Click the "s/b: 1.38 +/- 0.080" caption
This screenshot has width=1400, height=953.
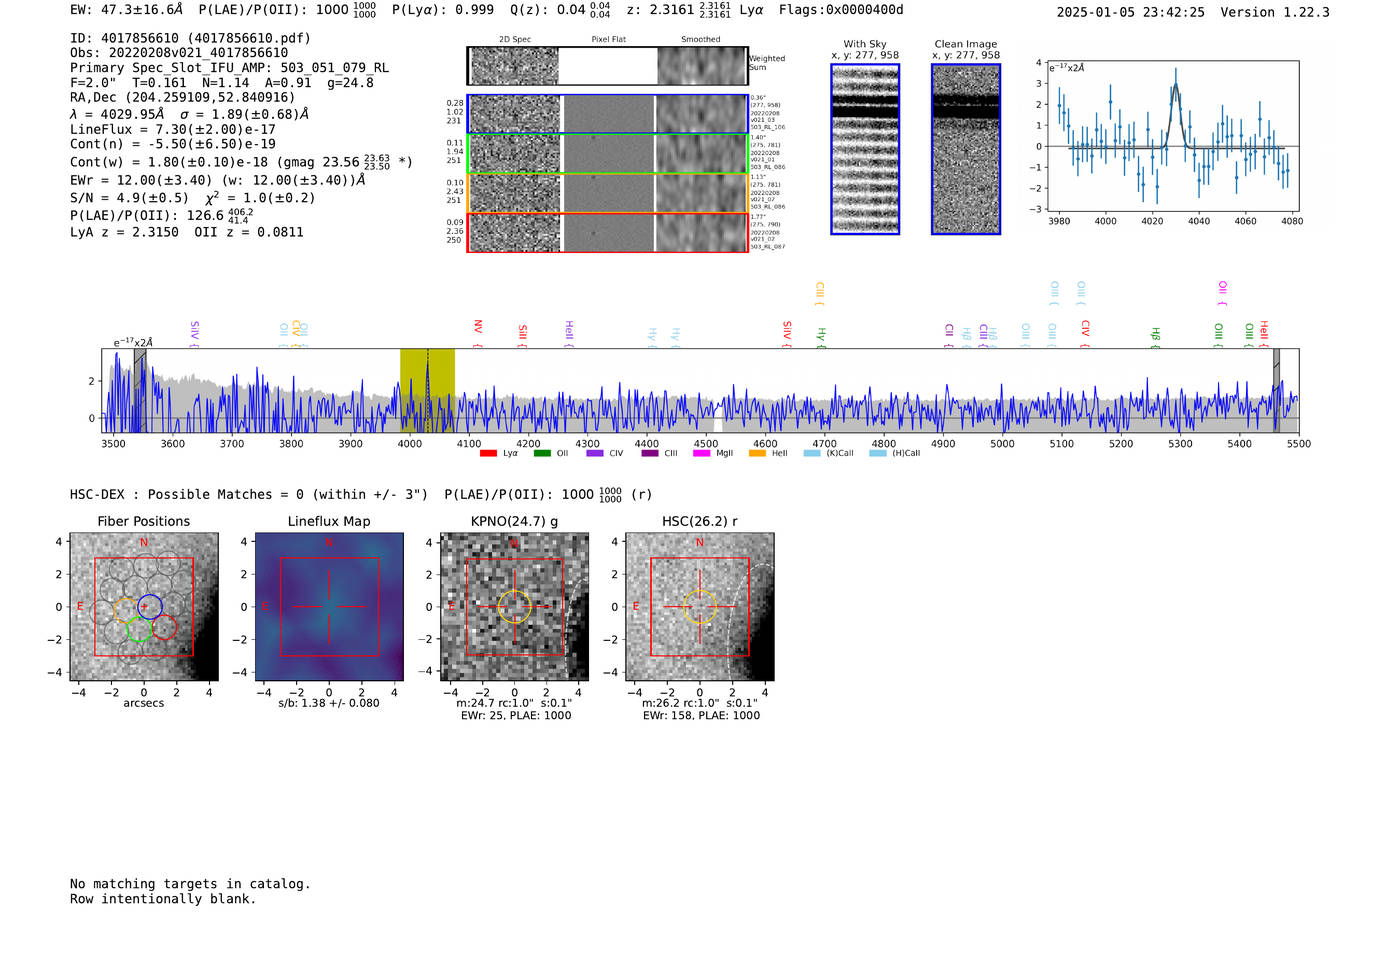pyautogui.click(x=329, y=703)
